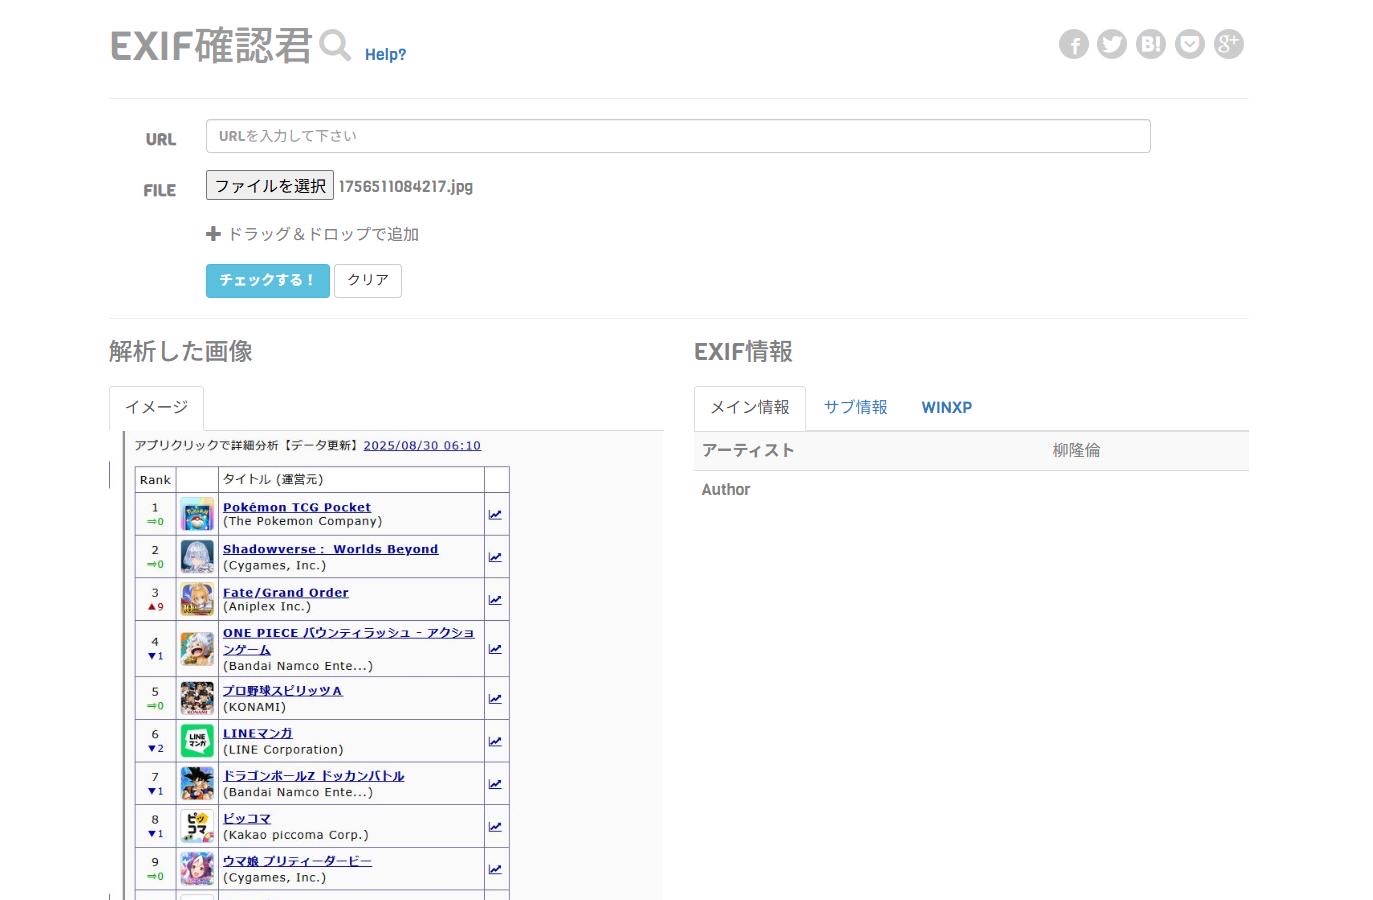Share via Hatena Bookmark icon
The image size is (1373, 900).
pos(1151,44)
